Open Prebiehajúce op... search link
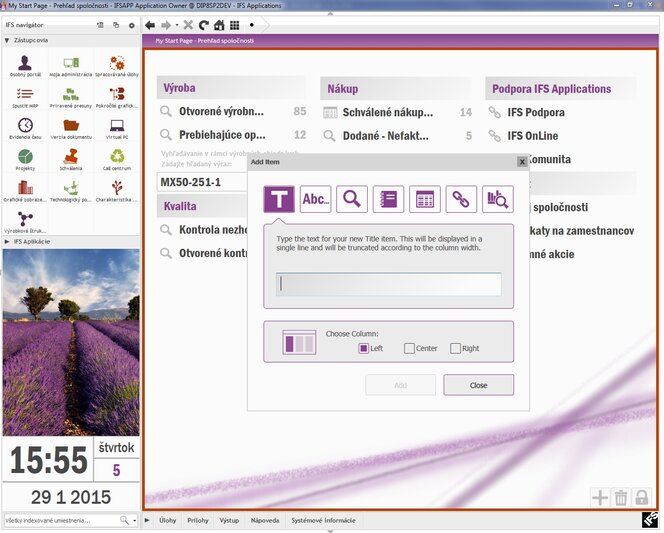664x533 pixels. click(222, 135)
